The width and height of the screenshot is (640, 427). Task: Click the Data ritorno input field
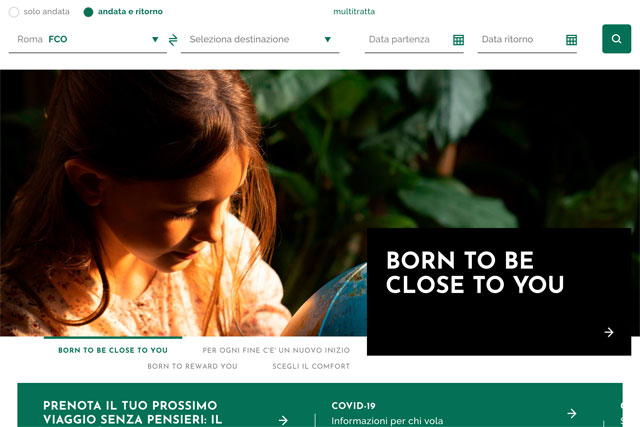tap(527, 40)
